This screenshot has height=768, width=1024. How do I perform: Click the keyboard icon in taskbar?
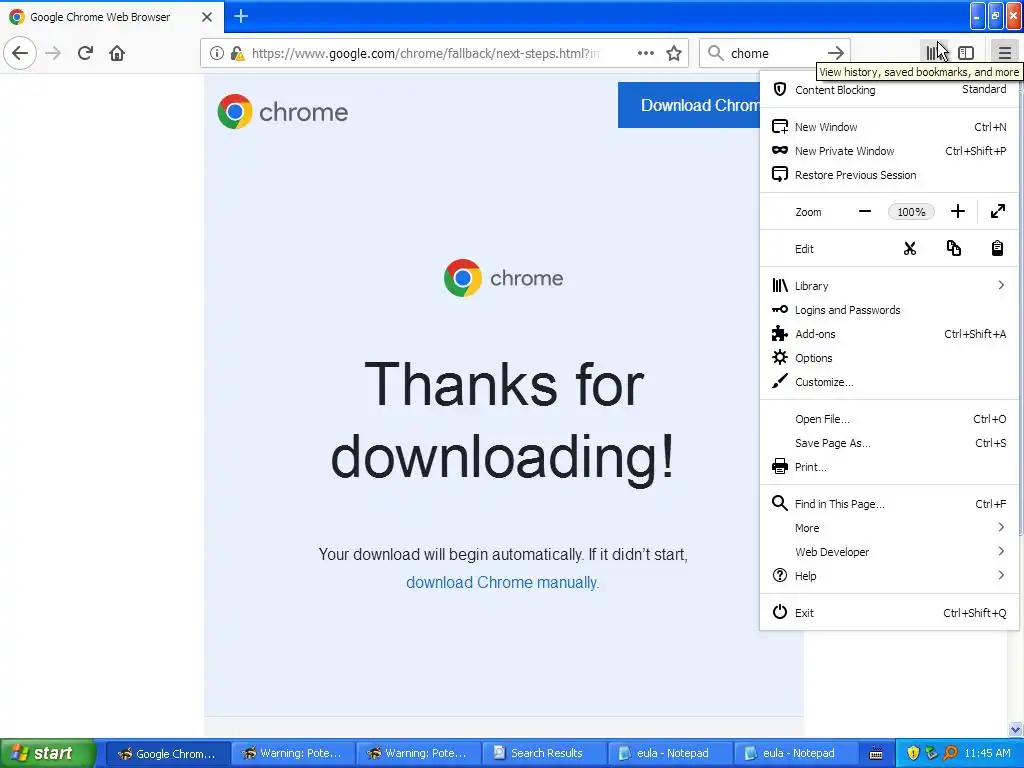tap(876, 754)
